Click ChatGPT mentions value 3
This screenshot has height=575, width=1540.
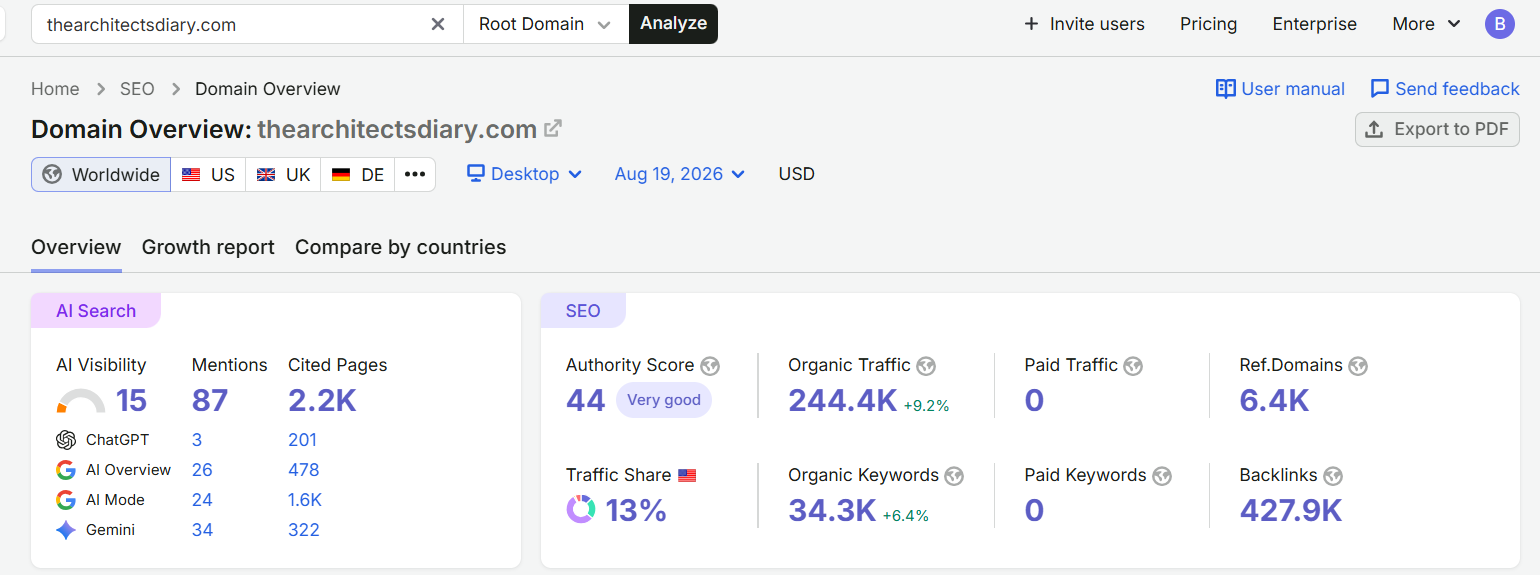197,440
